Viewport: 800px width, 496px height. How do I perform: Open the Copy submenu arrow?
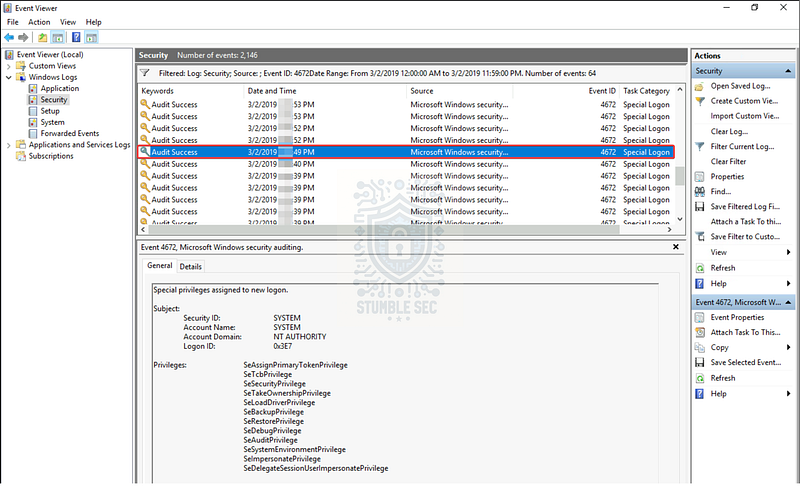pyautogui.click(x=788, y=348)
